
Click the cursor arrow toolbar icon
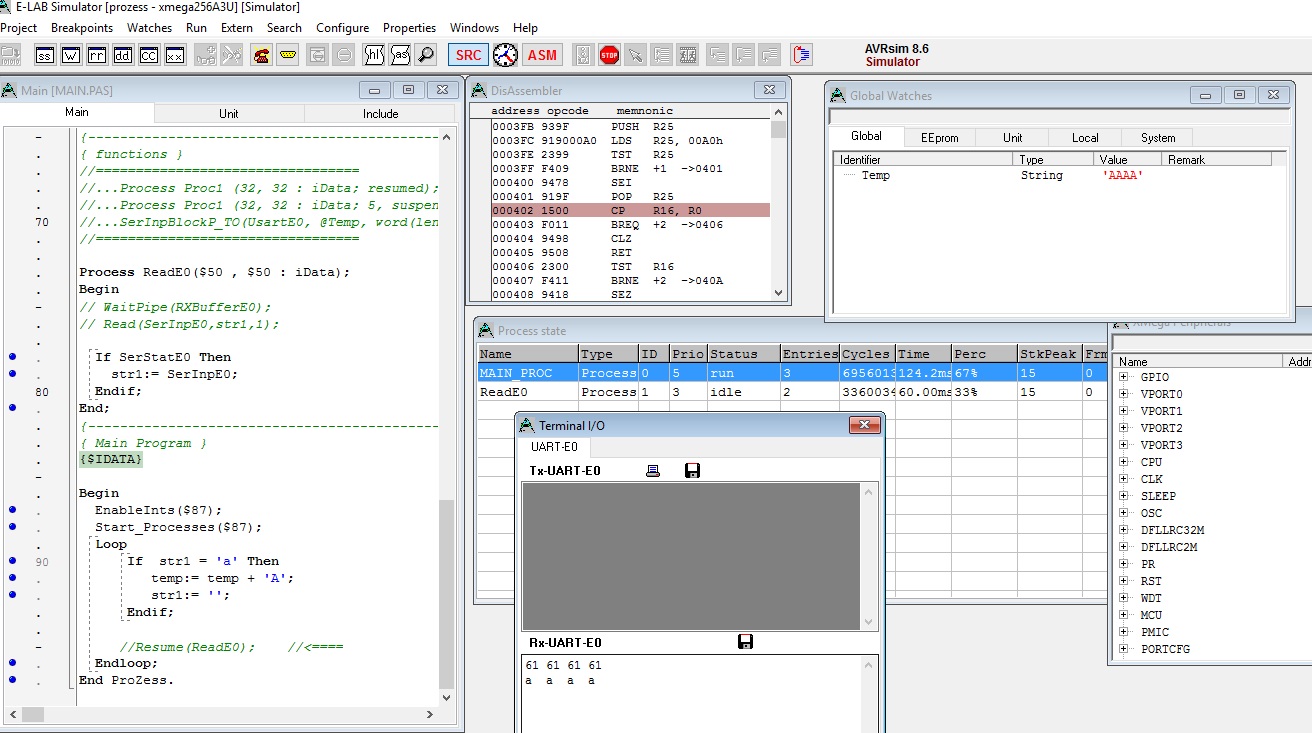pyautogui.click(x=636, y=55)
